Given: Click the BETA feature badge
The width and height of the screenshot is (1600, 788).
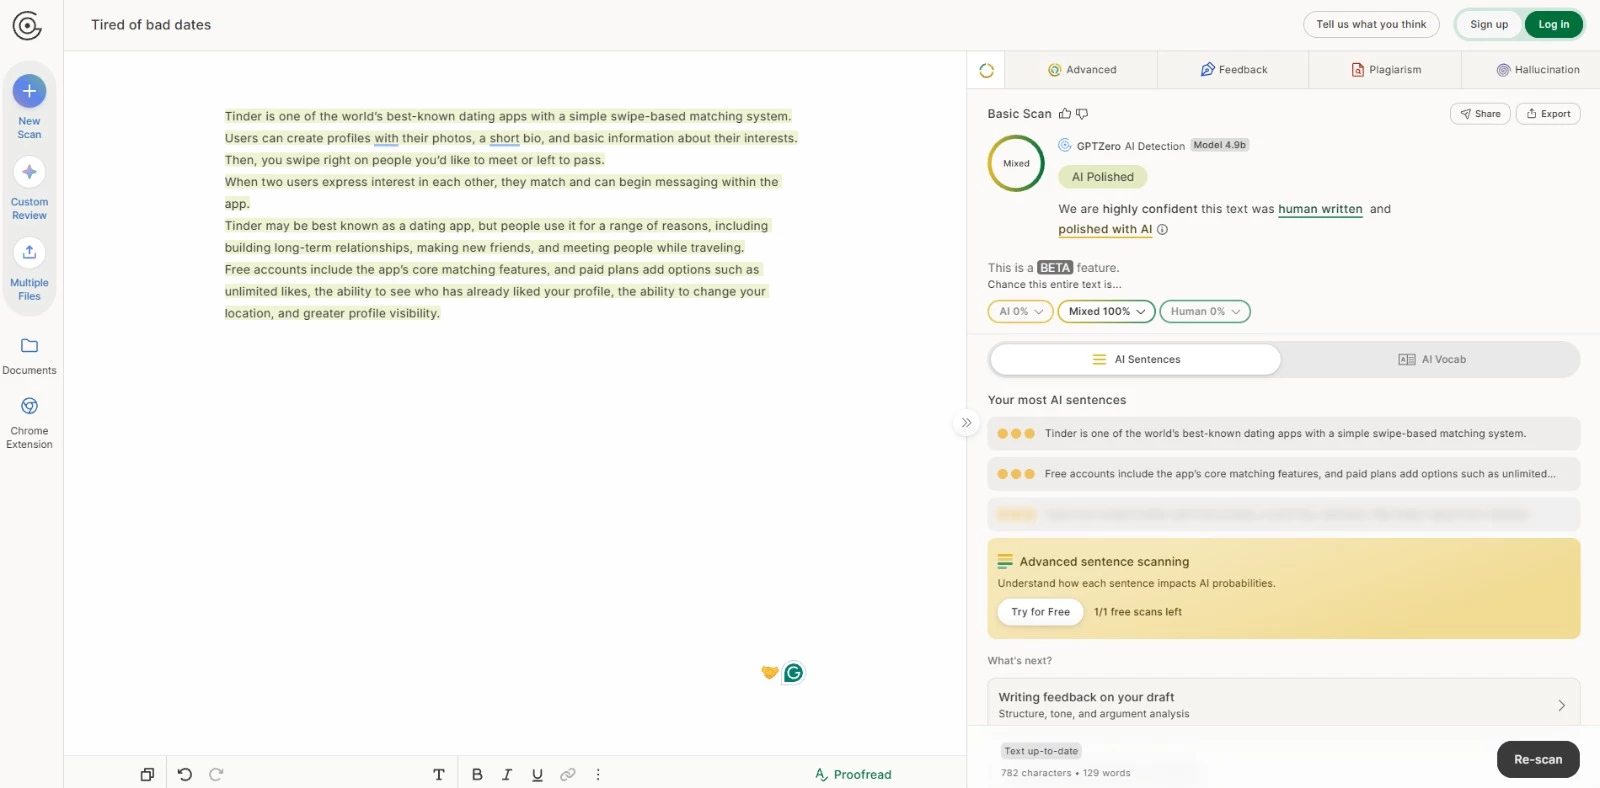Looking at the screenshot, I should pos(1055,268).
